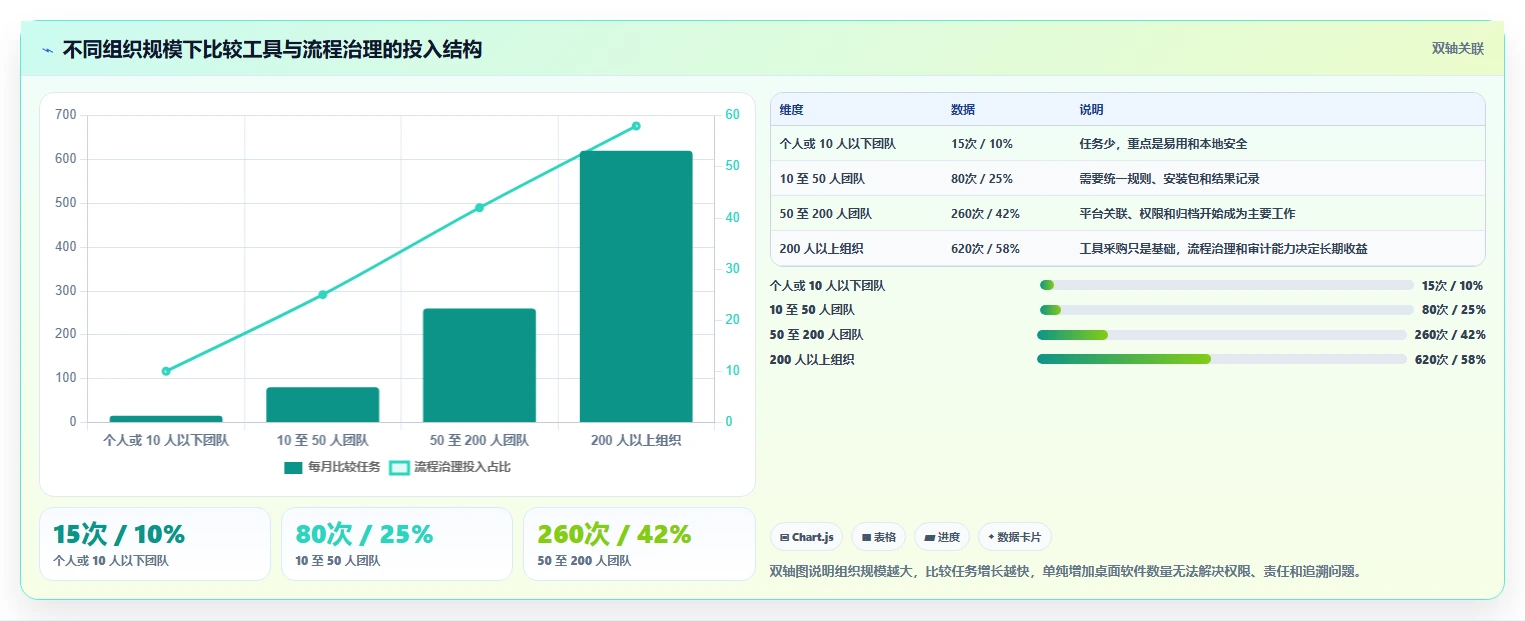Click the line point above 10 至 50 人团队
This screenshot has width=1525, height=621.
(x=323, y=295)
